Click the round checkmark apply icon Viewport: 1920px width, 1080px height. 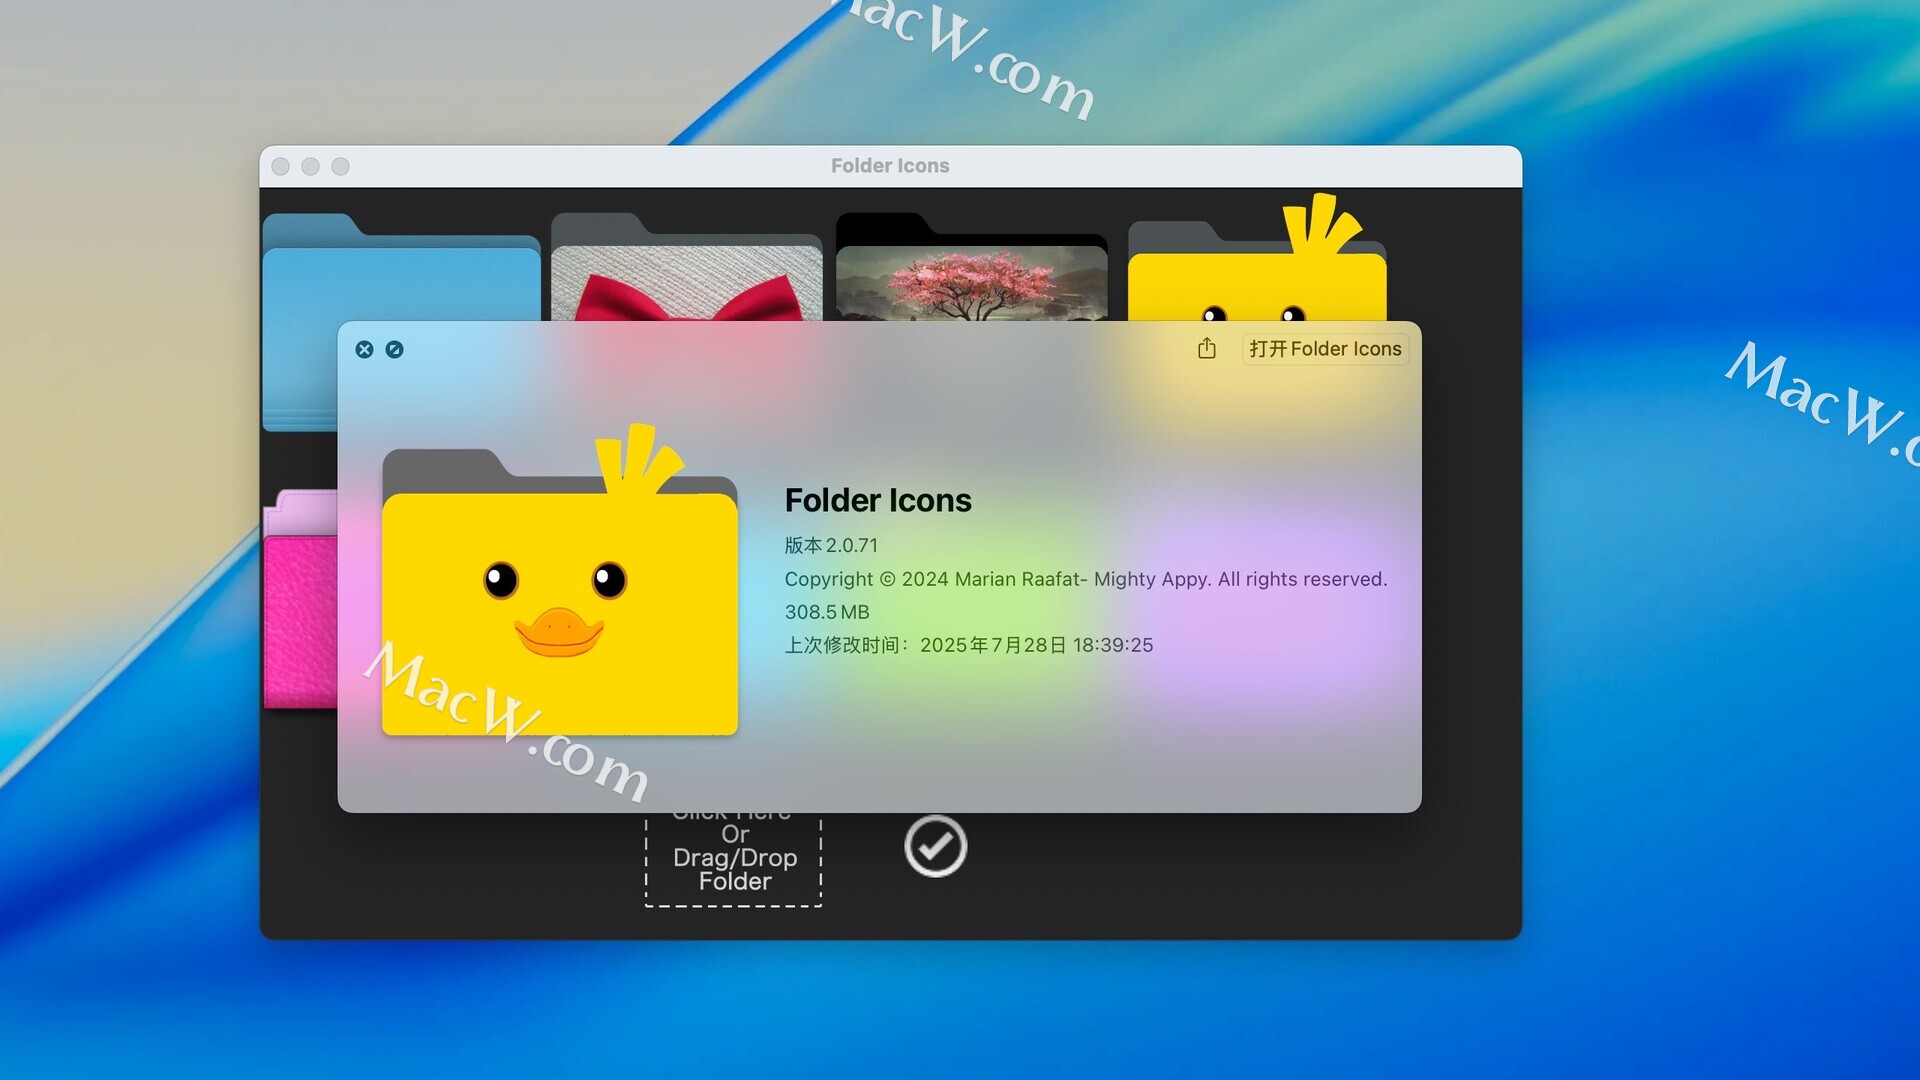coord(935,846)
